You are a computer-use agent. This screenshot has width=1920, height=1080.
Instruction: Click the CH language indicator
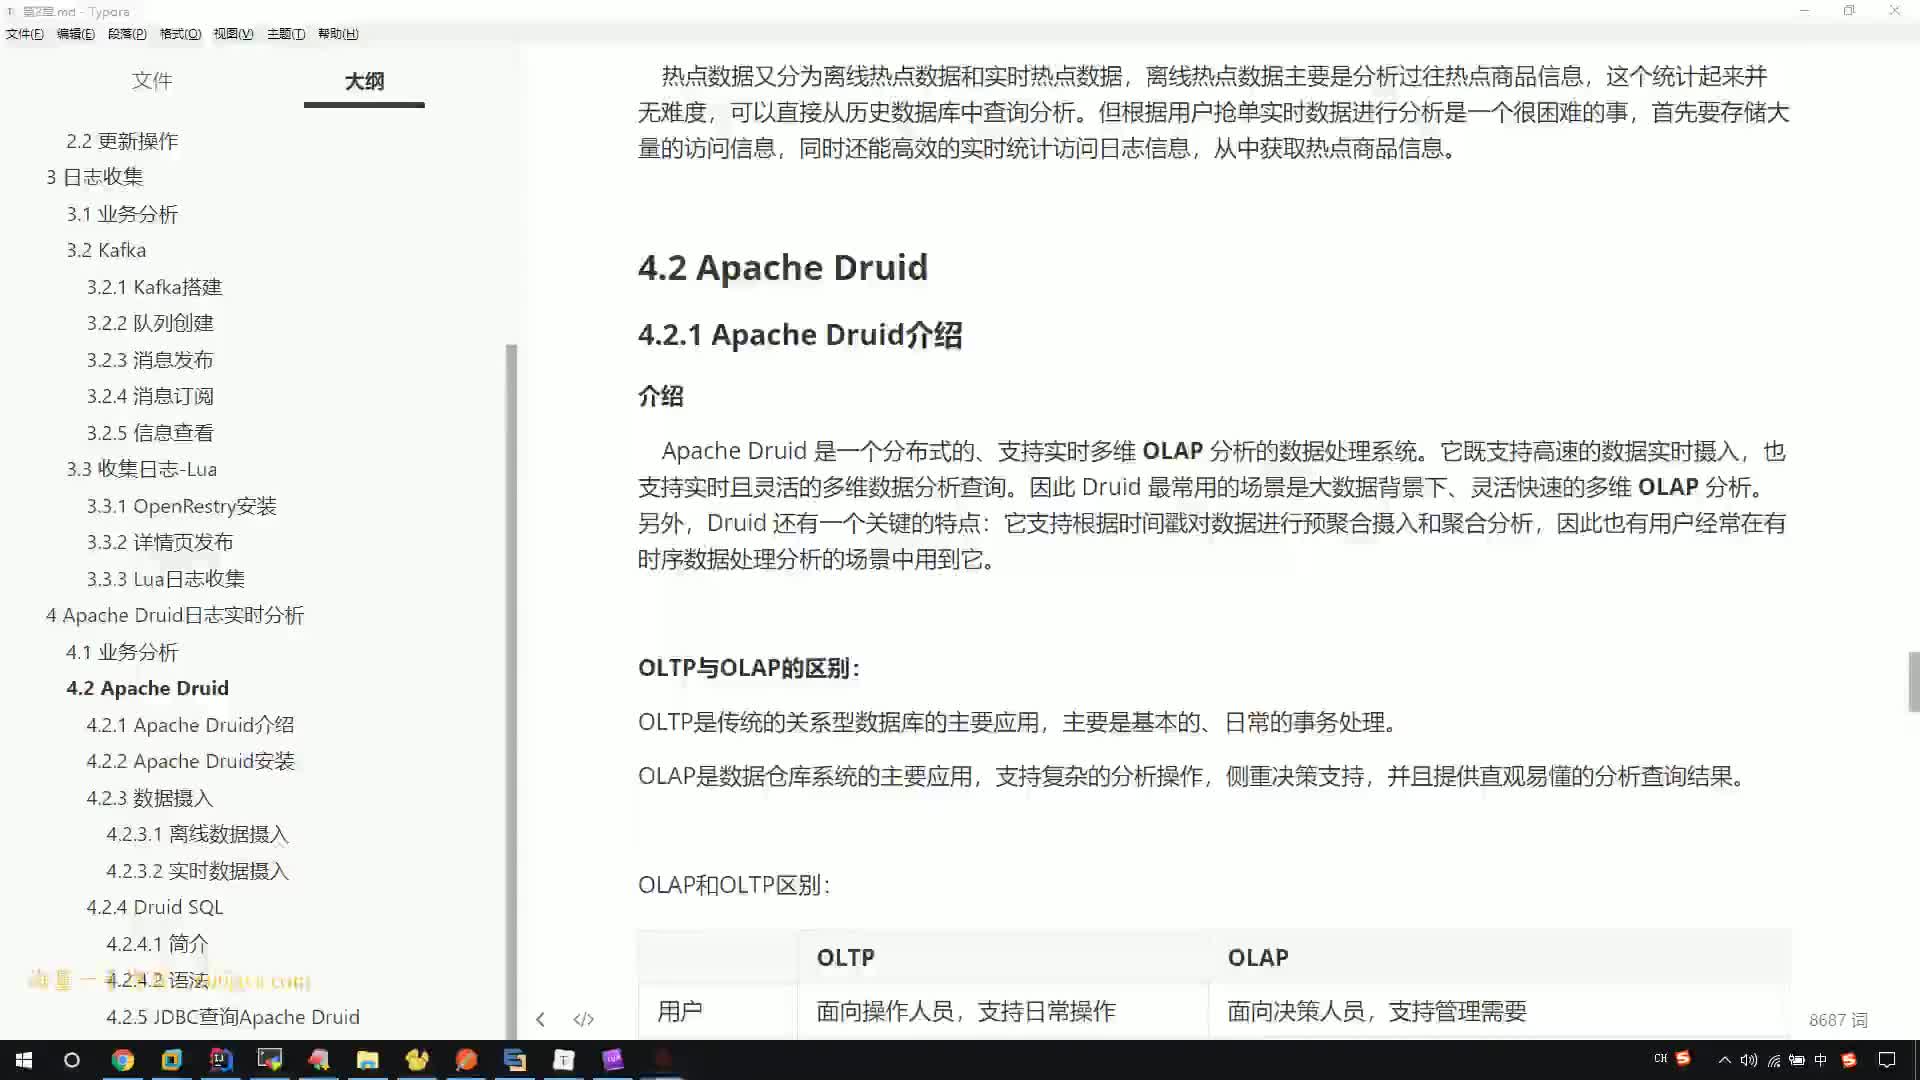[x=1660, y=1058]
